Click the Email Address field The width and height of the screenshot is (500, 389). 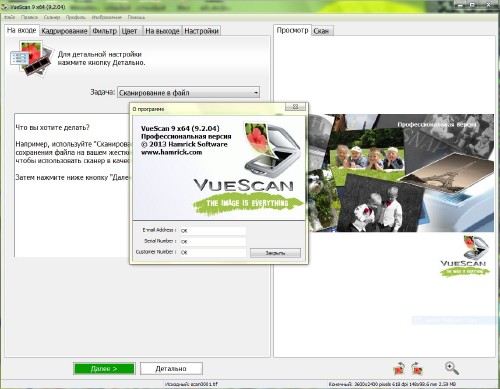tap(213, 230)
